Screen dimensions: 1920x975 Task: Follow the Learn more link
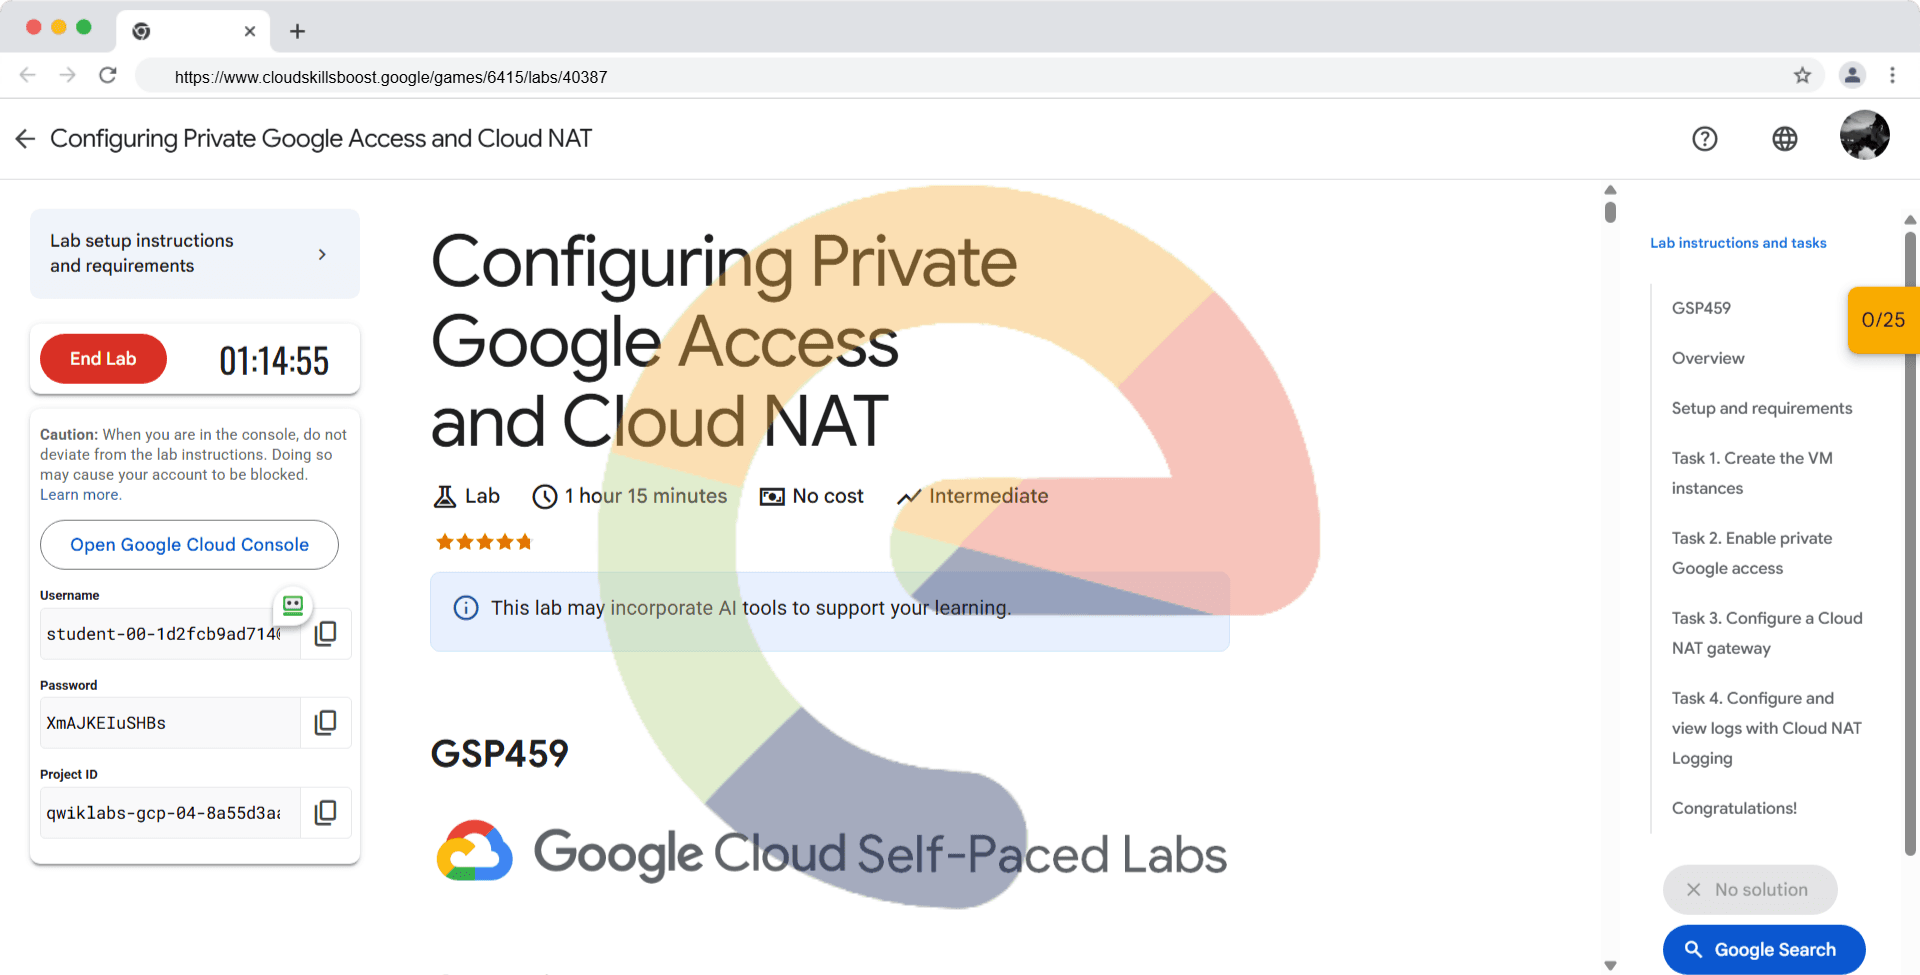[x=80, y=495]
